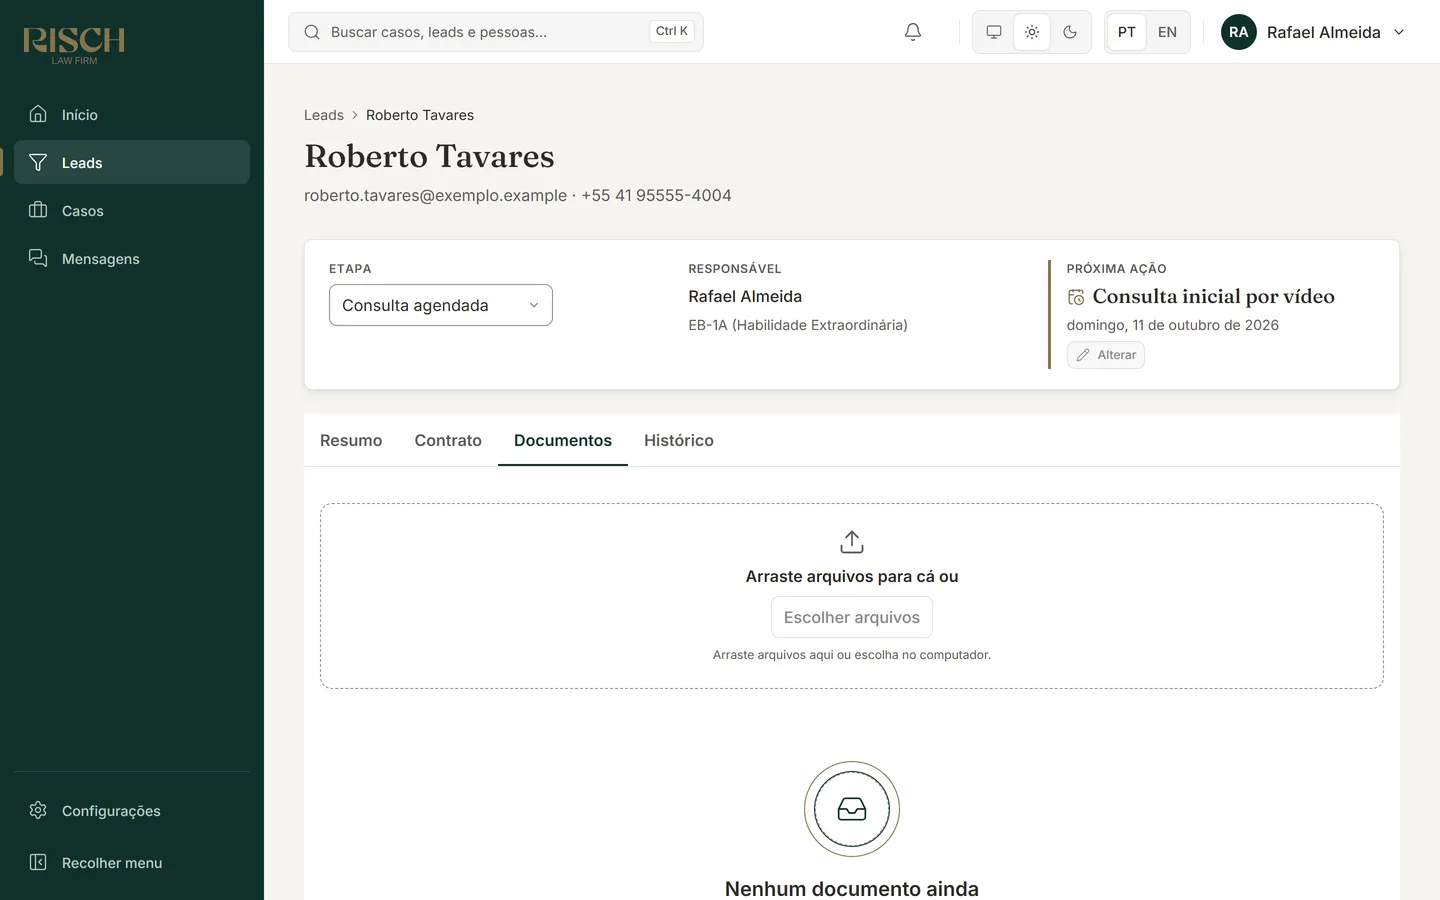
Task: Click the pencil icon in Alterar
Action: click(1083, 355)
